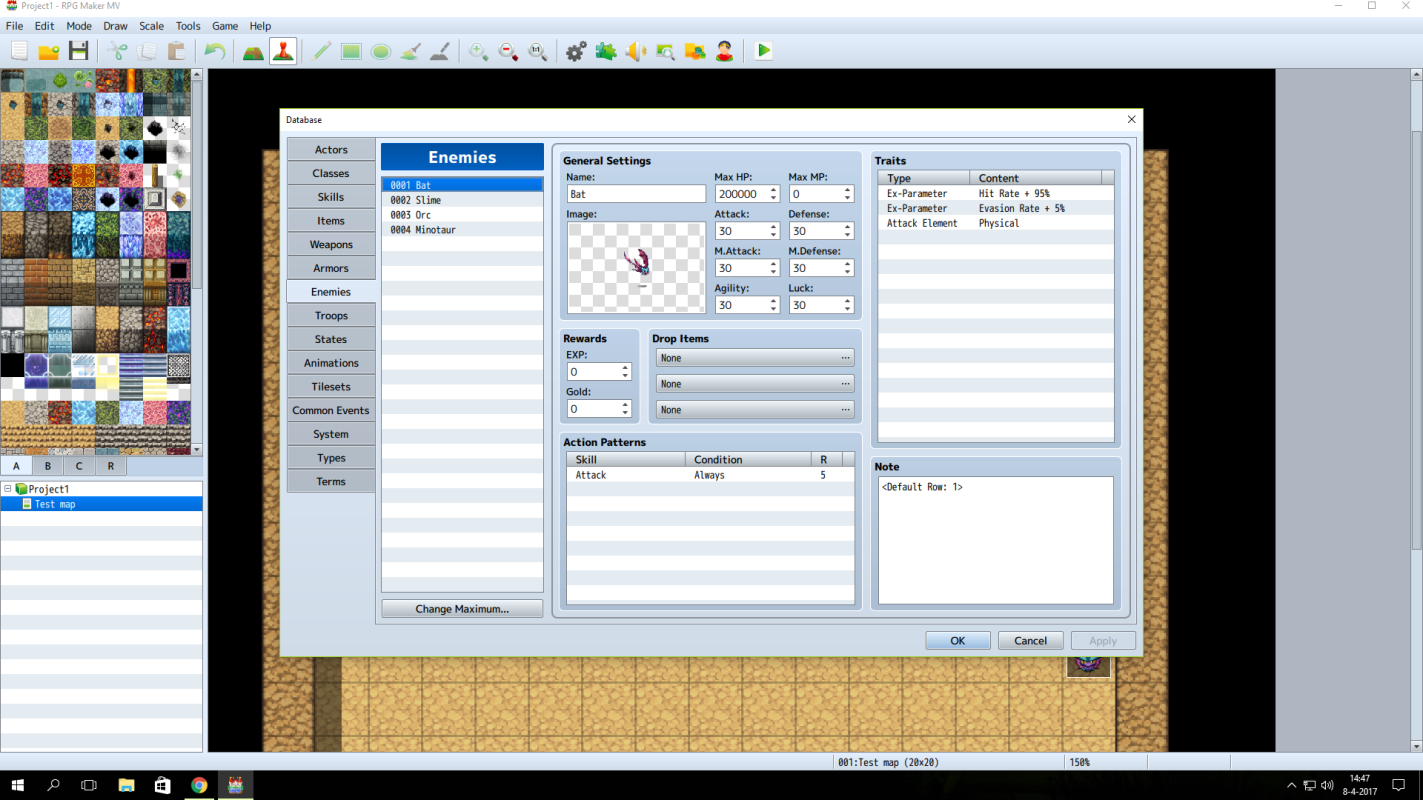Select the Hit Rate + 95% trait row
Viewport: 1423px width, 800px height.
click(996, 193)
